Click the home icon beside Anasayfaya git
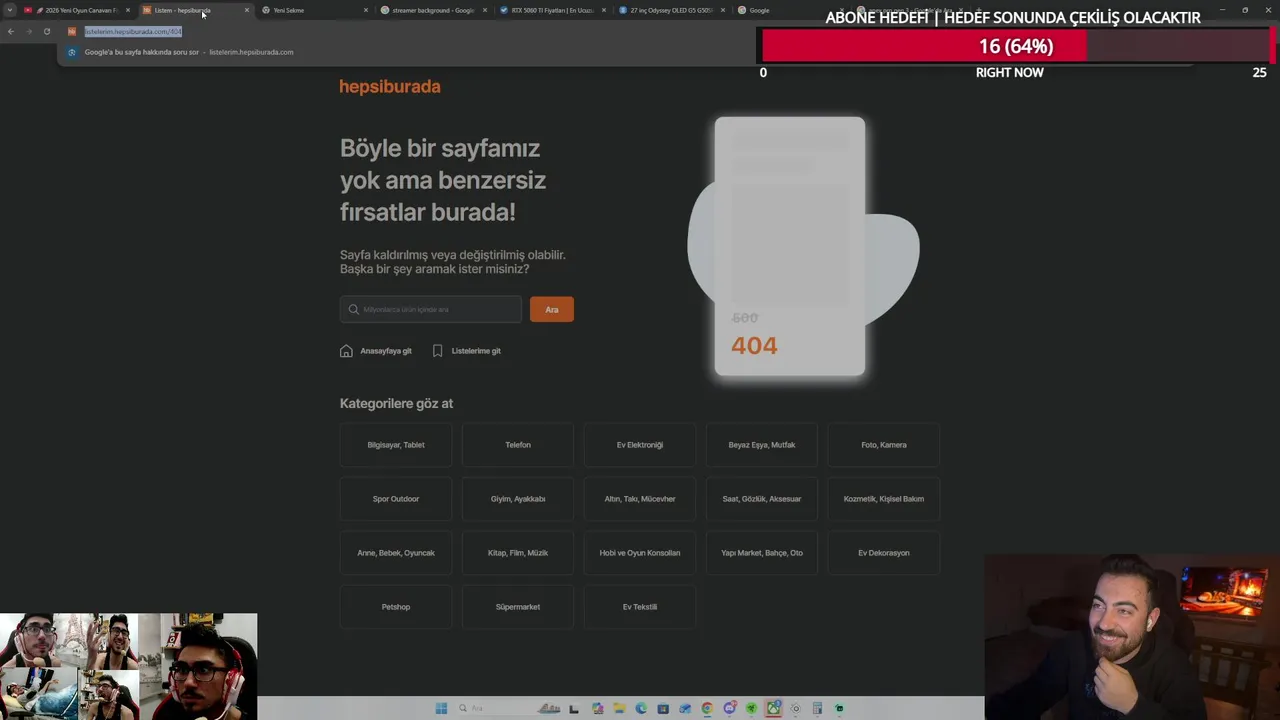This screenshot has height=720, width=1280. pos(346,351)
